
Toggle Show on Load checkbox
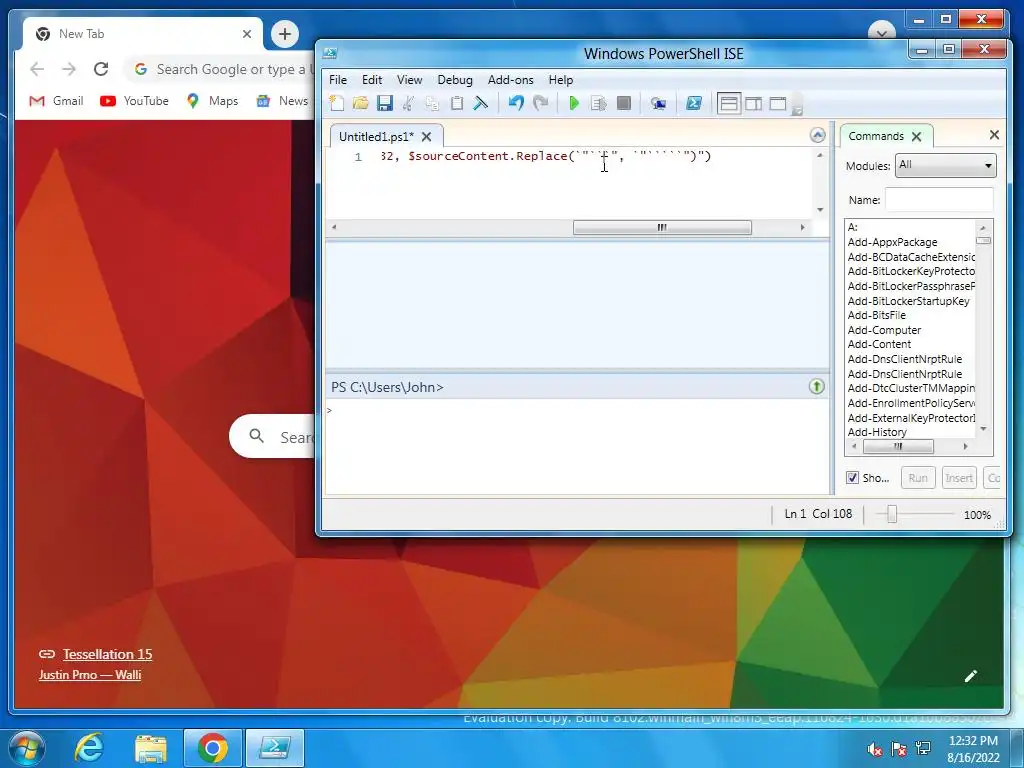[x=852, y=478]
